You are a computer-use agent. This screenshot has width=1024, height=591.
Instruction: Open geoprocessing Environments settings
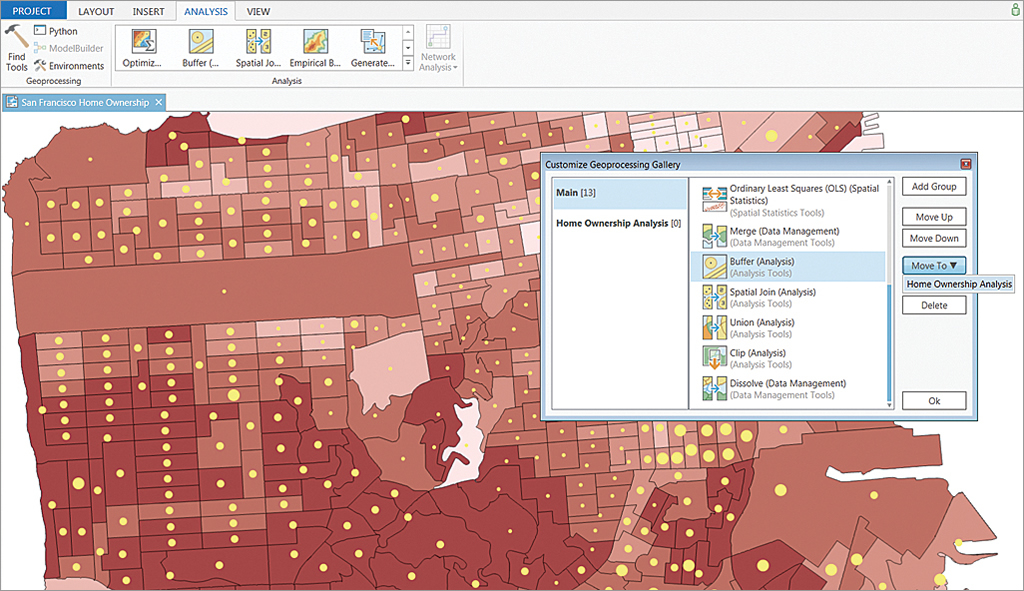(x=68, y=66)
